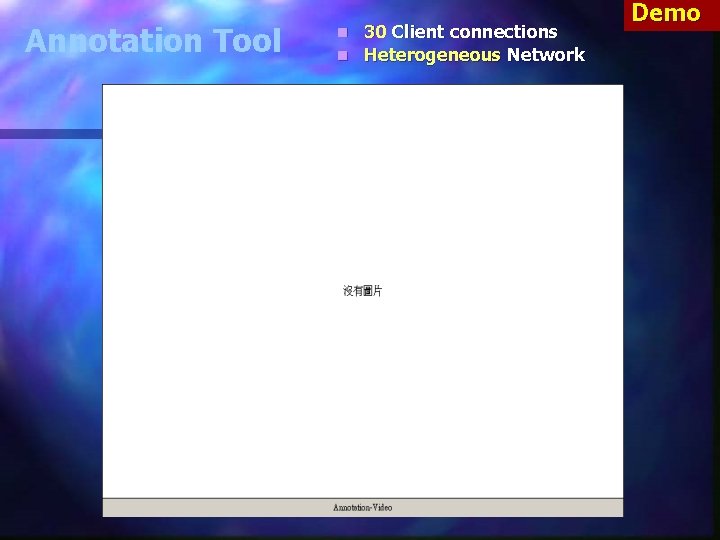Click the red 'Demo' badge

(671, 15)
